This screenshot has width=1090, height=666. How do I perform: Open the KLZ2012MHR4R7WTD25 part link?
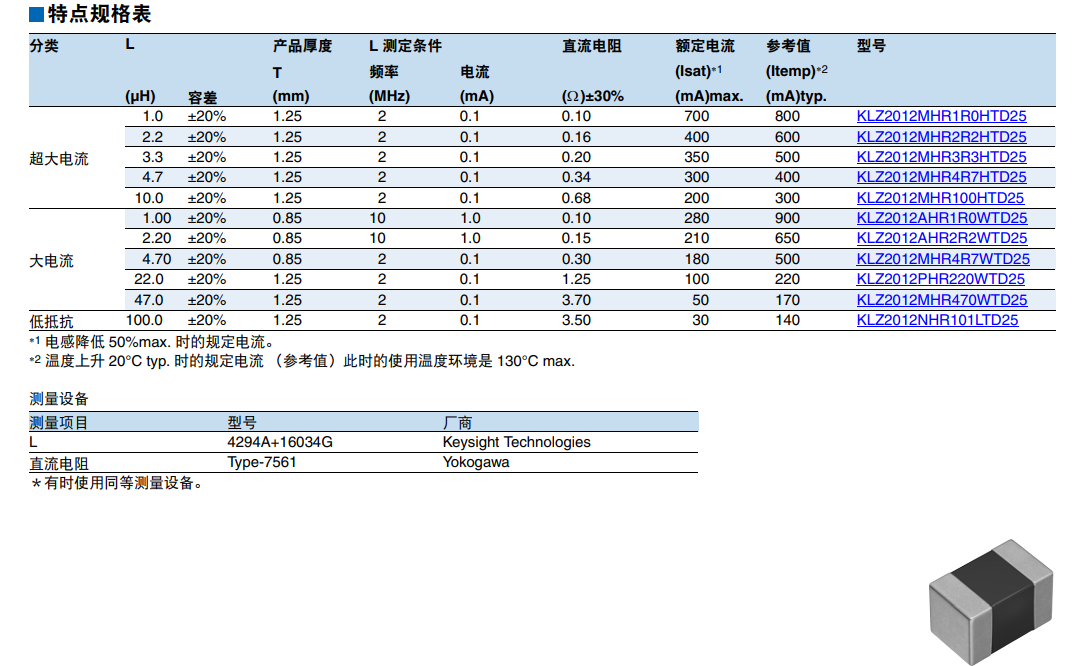[x=943, y=259]
